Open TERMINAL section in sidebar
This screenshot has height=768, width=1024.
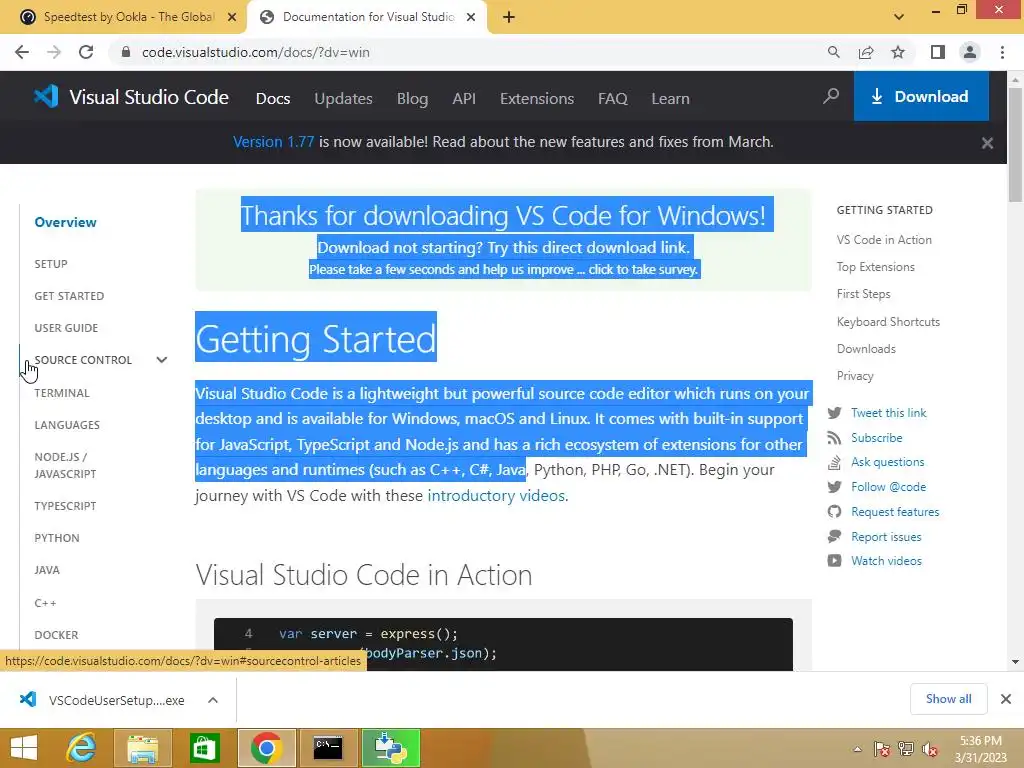pos(62,393)
